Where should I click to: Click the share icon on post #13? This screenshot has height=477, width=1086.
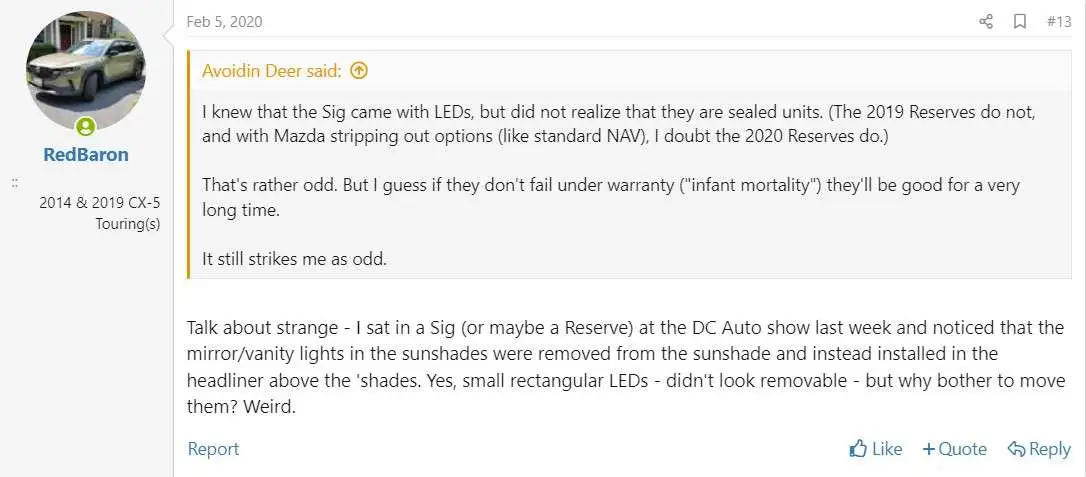click(986, 21)
